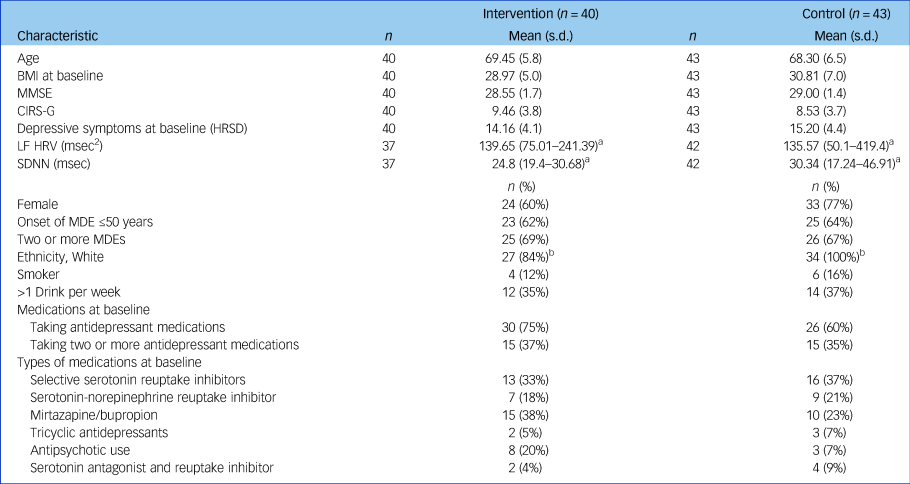The width and height of the screenshot is (910, 484).
Task: Select the Female row label
Action: pos(39,201)
